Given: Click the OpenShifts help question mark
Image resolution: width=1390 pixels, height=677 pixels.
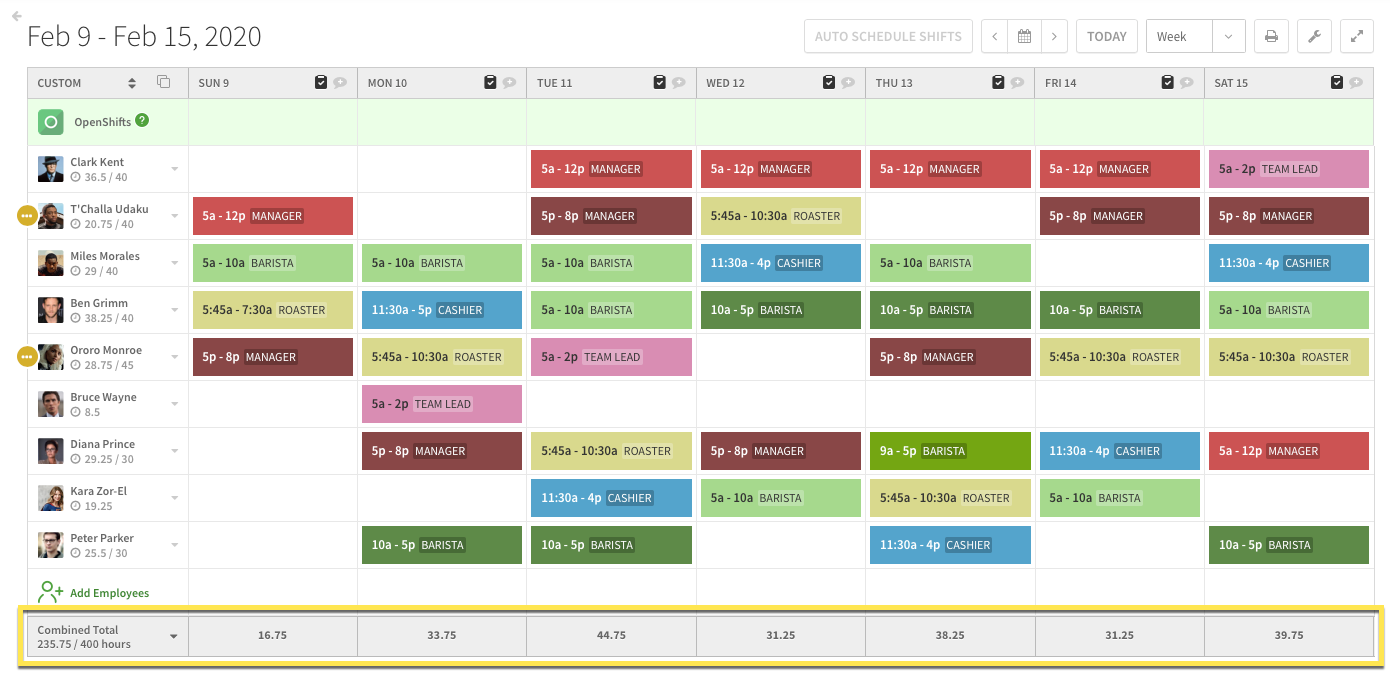Looking at the screenshot, I should (x=142, y=120).
